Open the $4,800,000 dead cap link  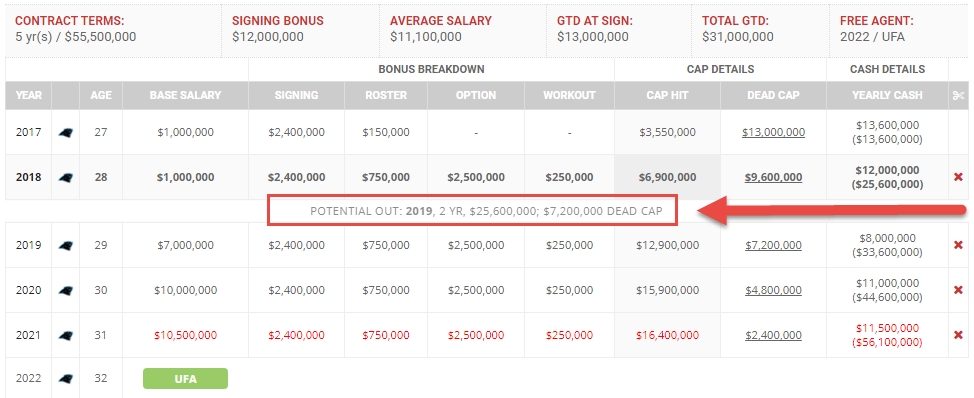[x=773, y=290]
